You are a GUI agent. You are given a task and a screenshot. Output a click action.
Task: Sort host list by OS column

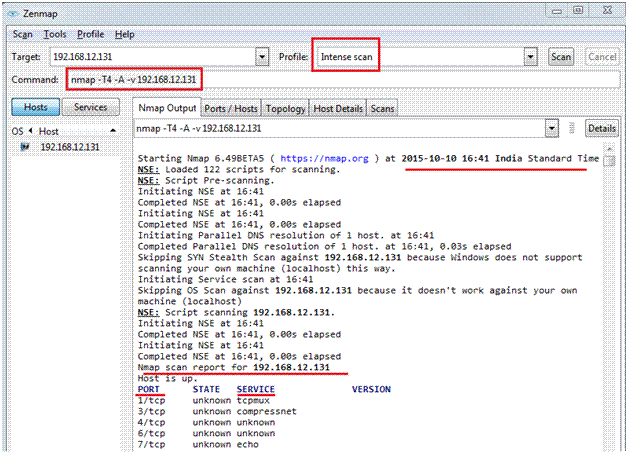17,131
